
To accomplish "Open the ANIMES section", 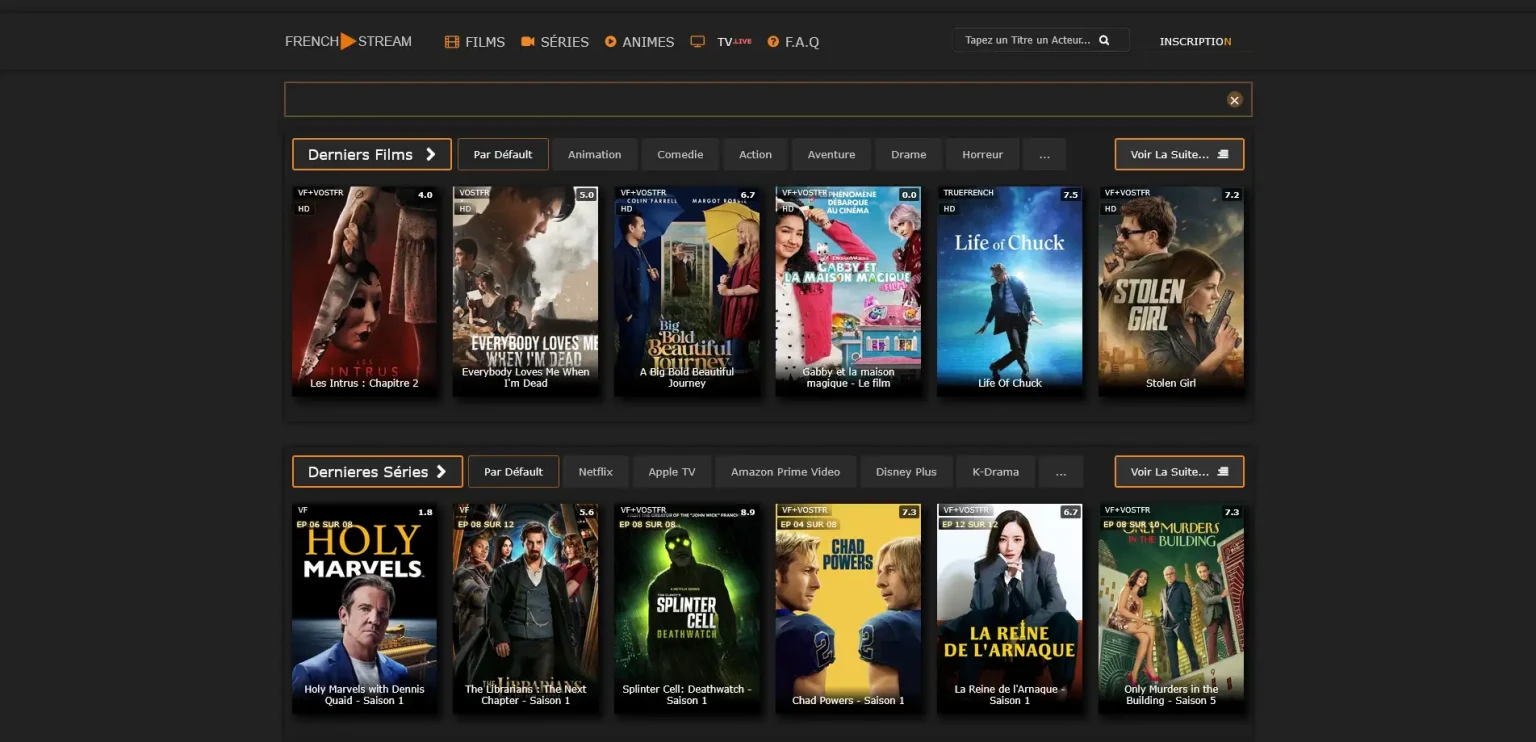I will pos(640,42).
